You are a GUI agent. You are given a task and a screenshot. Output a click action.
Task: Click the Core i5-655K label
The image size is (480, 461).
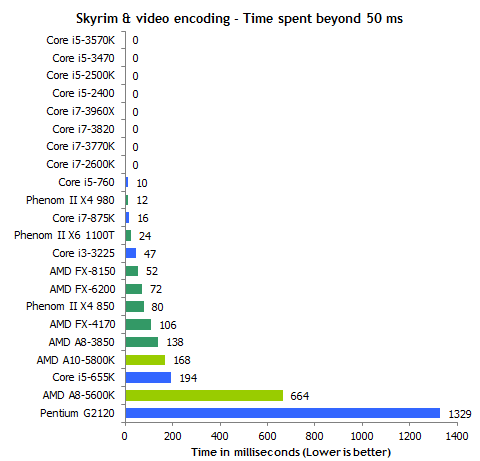coord(83,377)
